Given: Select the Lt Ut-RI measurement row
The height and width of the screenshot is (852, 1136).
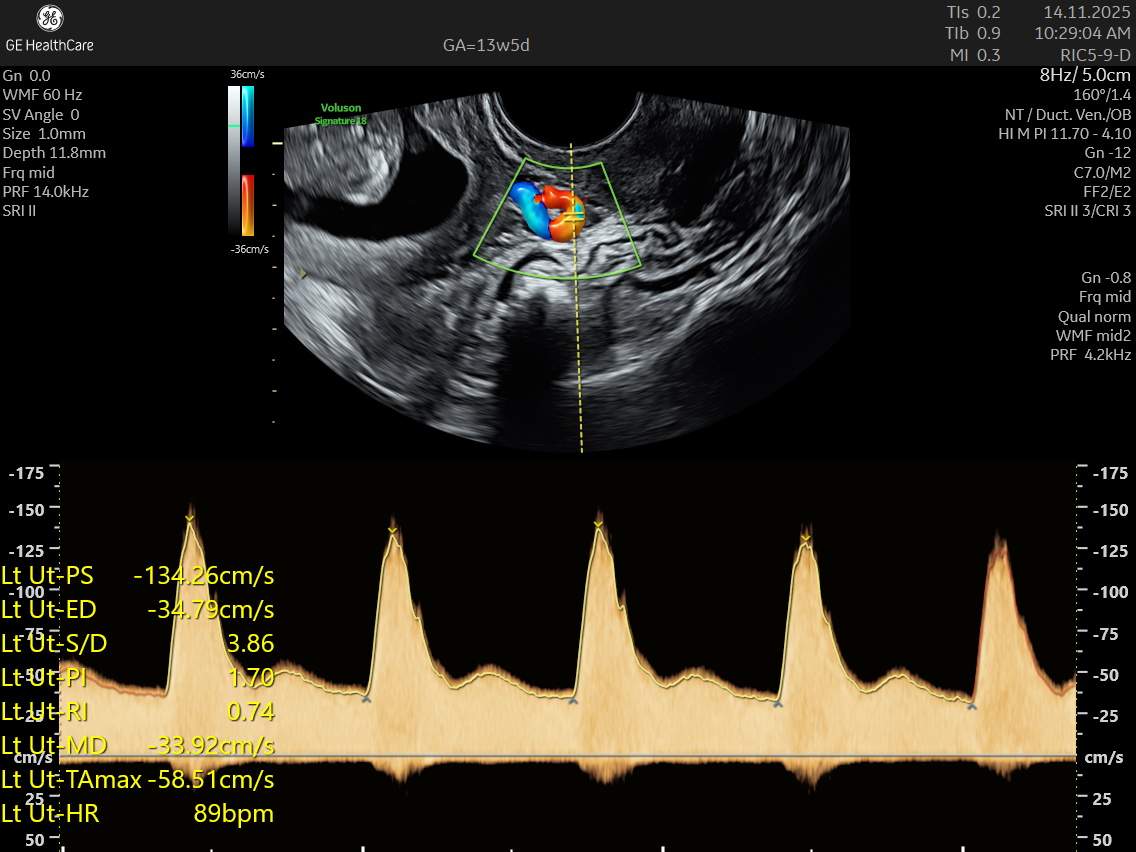Looking at the screenshot, I should coord(138,712).
